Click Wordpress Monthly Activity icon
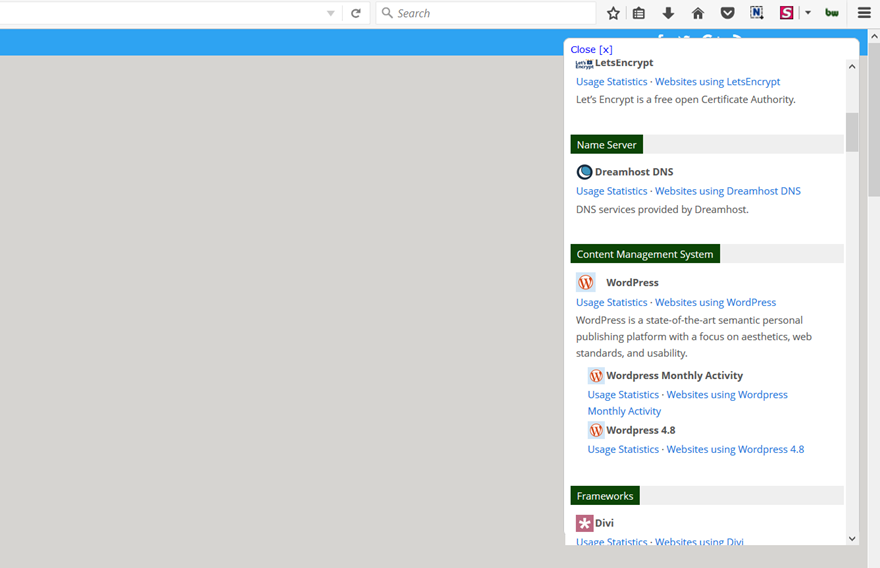The width and height of the screenshot is (880, 568). (595, 375)
